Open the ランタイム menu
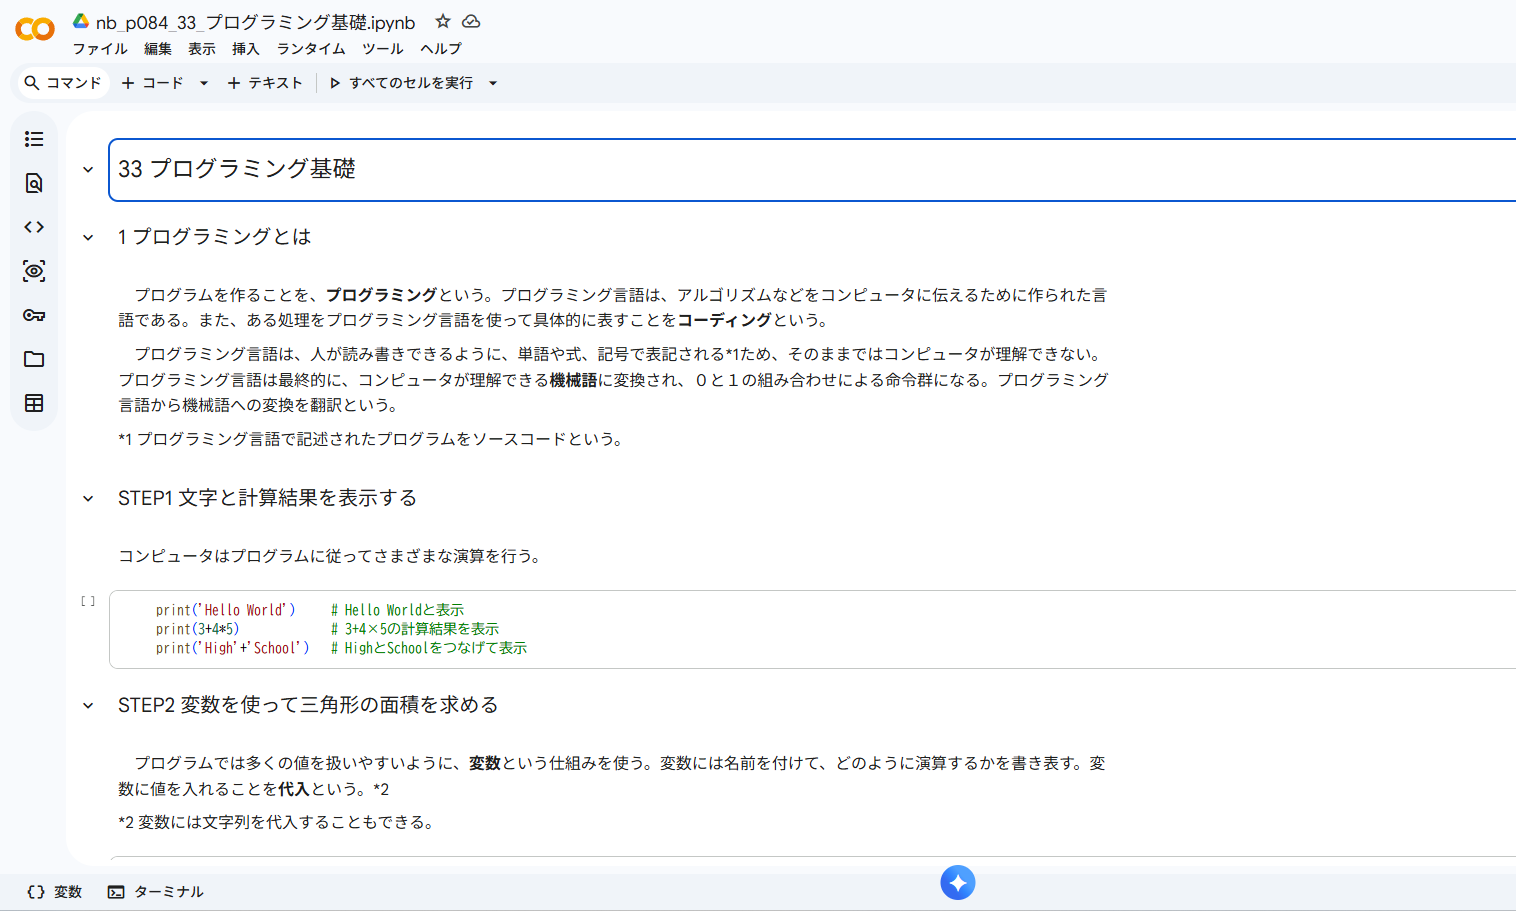Viewport: 1516px width, 911px height. 311,48
